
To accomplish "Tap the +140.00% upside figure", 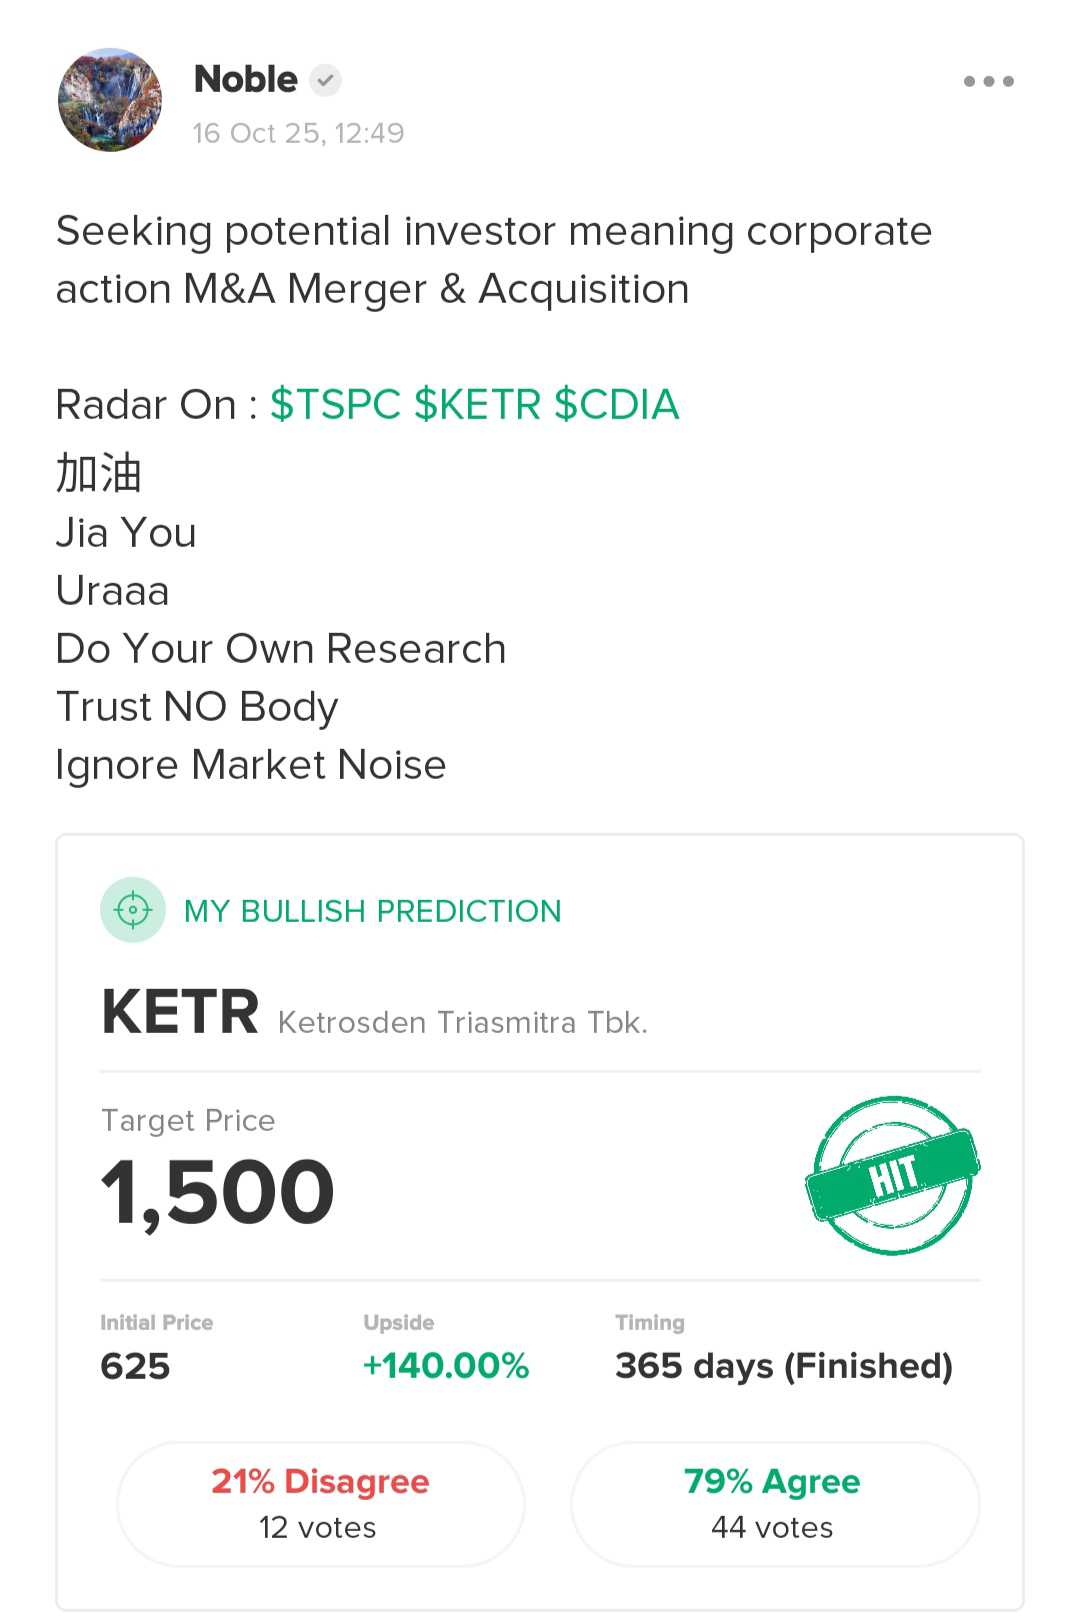I will click(446, 1365).
